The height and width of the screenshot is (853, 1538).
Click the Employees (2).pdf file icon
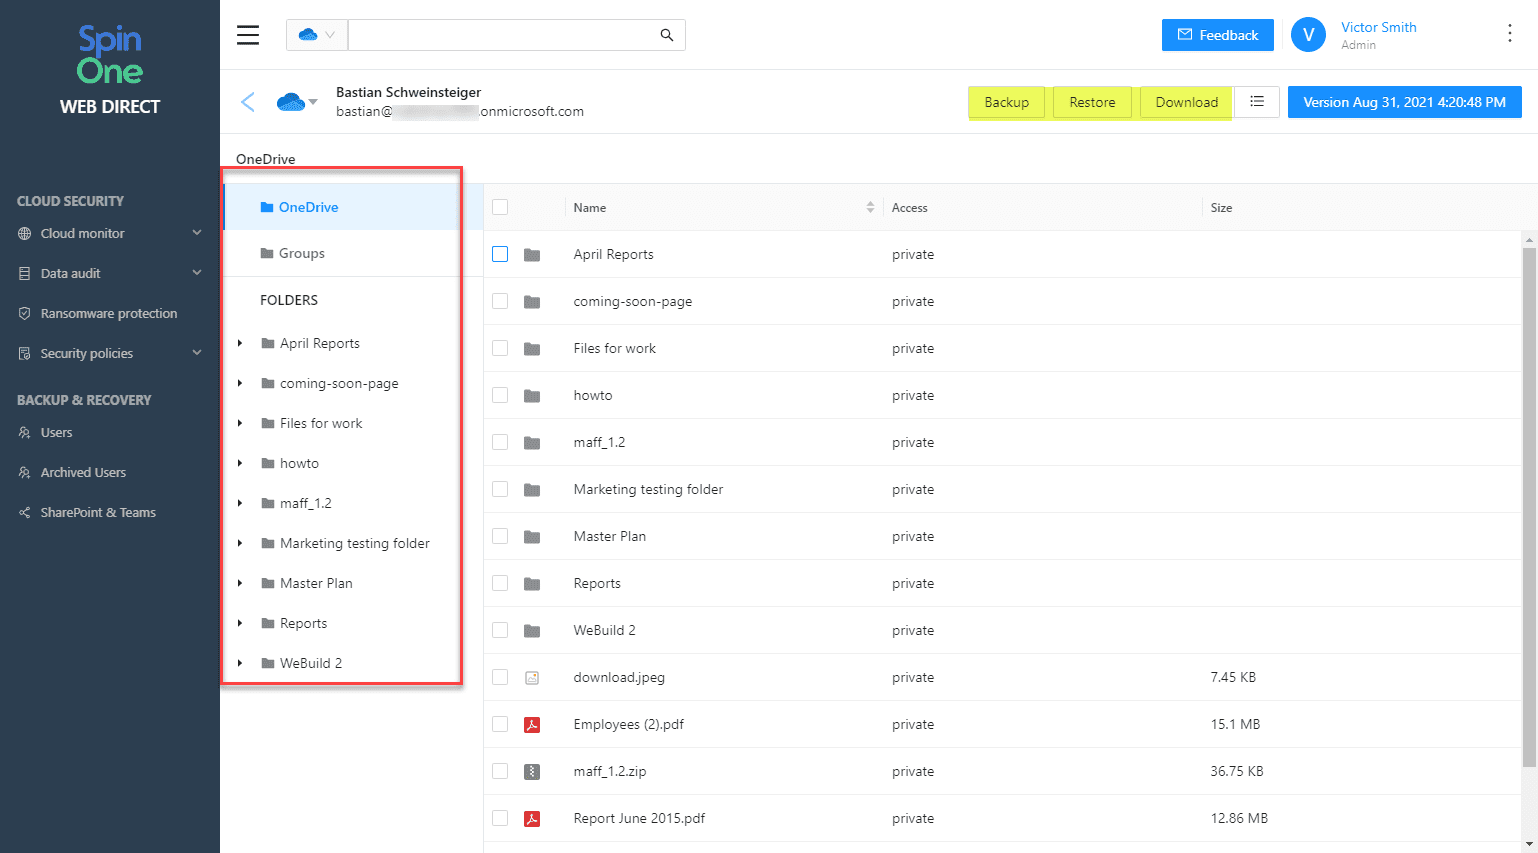(532, 725)
